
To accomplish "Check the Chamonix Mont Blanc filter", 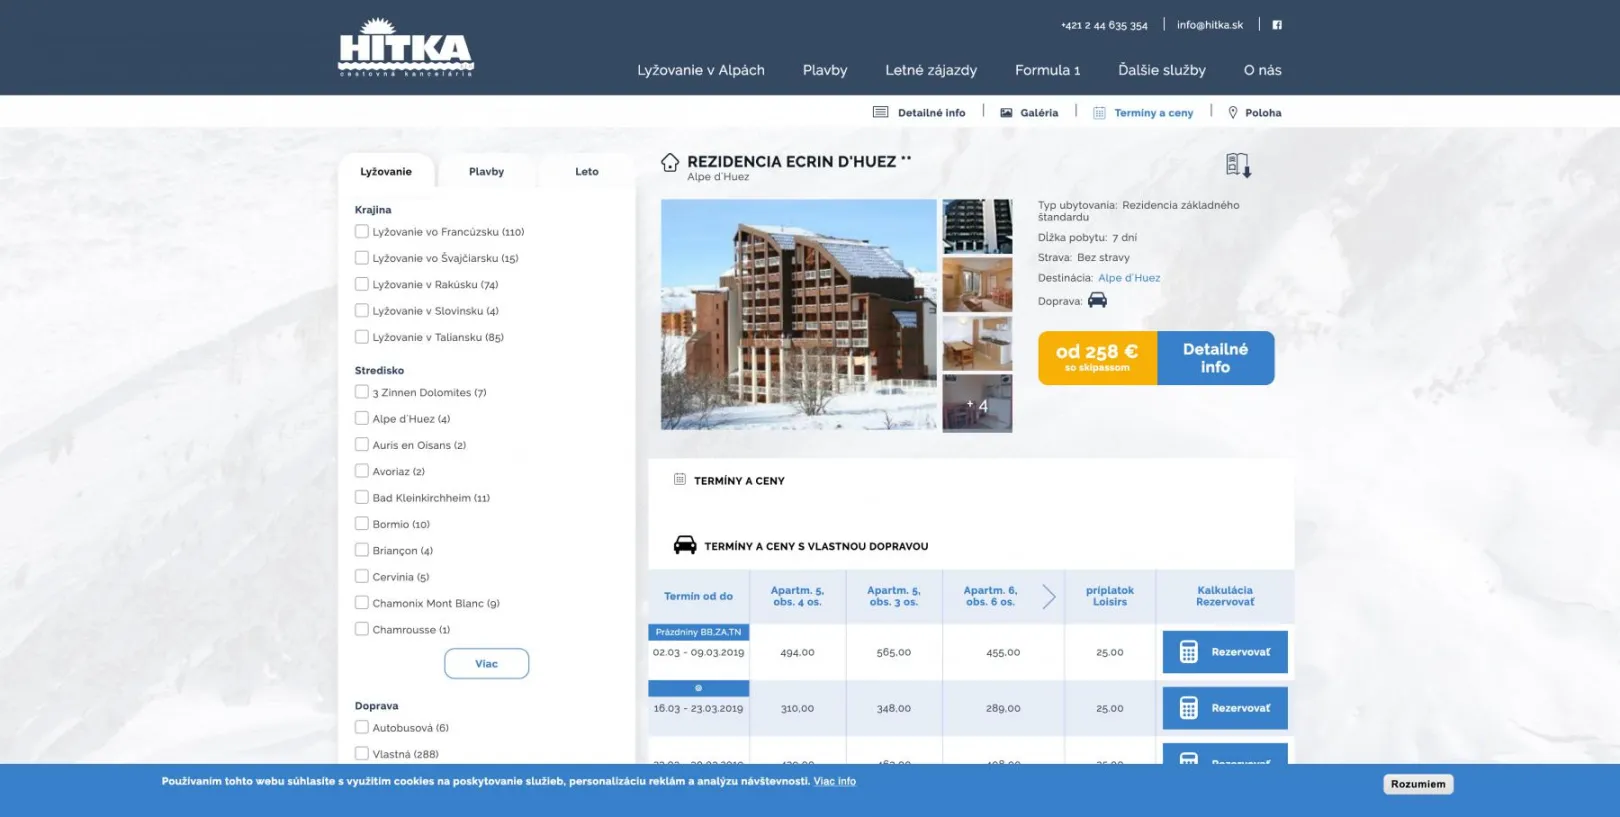I will [362, 603].
